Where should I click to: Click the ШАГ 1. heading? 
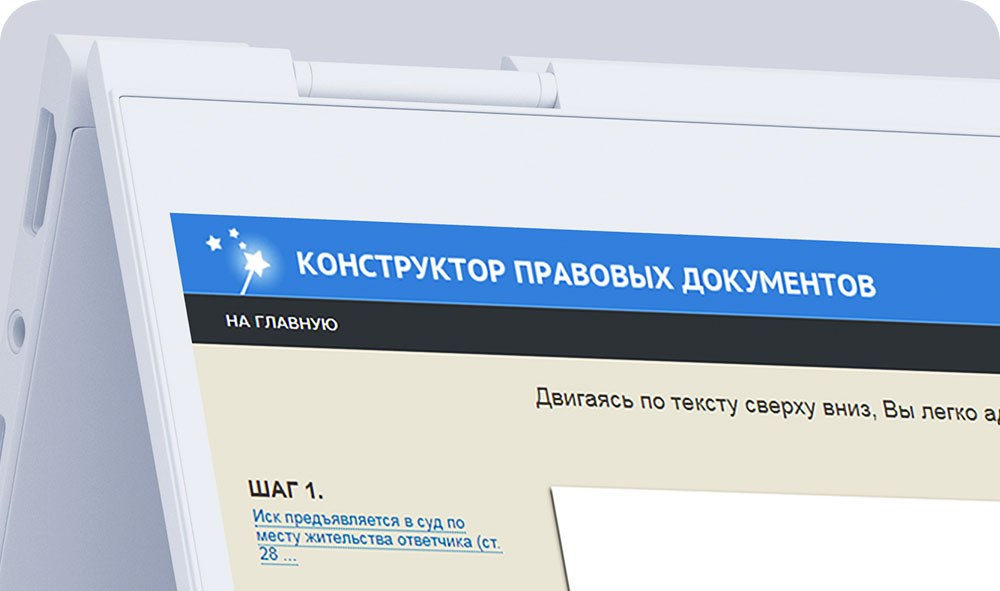click(x=285, y=490)
